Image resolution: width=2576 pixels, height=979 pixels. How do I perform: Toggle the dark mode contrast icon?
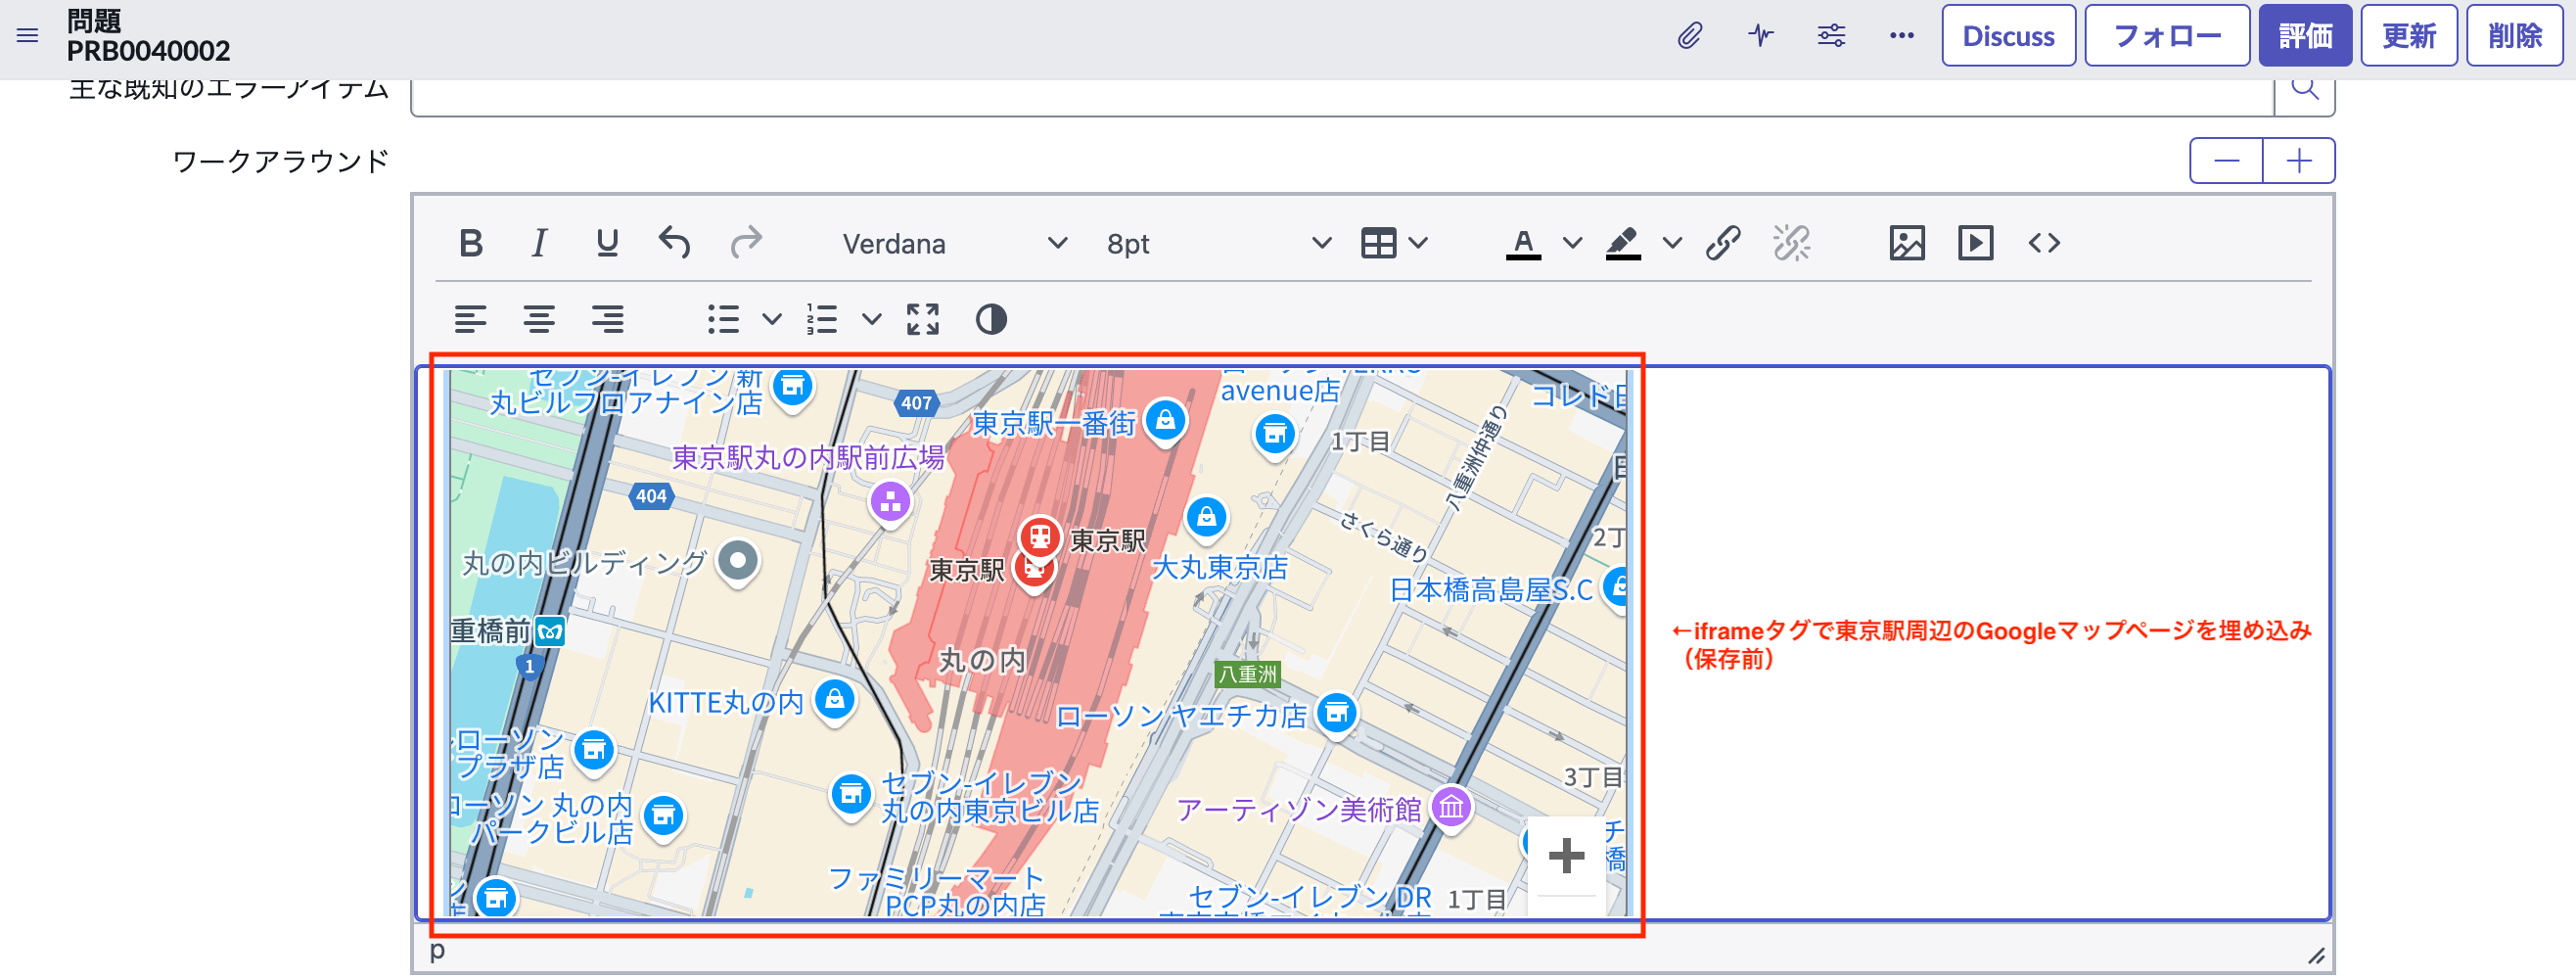point(989,320)
